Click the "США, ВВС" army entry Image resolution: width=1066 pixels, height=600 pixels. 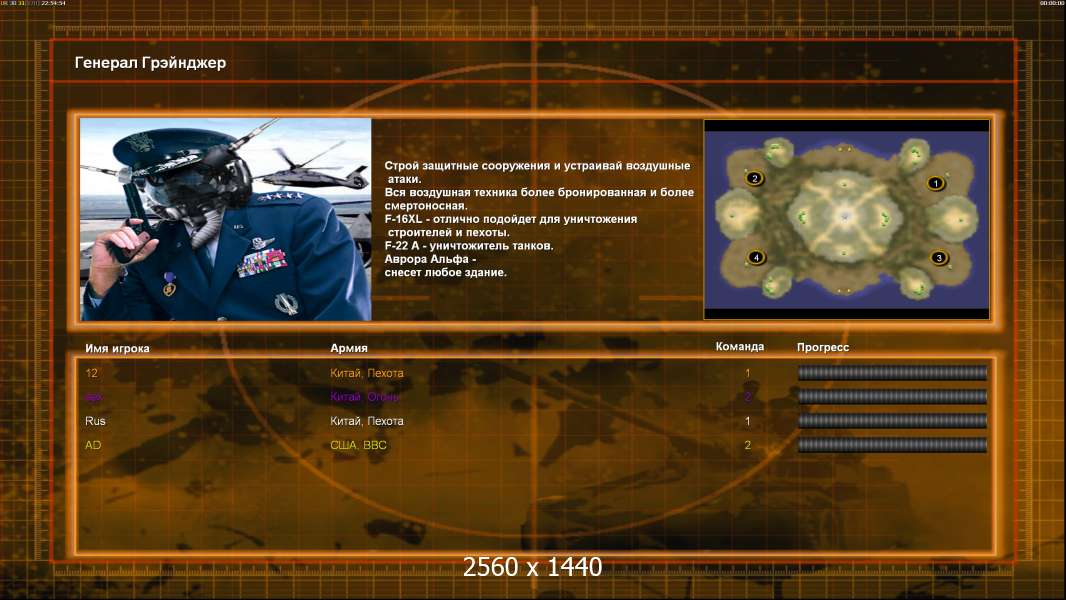358,445
